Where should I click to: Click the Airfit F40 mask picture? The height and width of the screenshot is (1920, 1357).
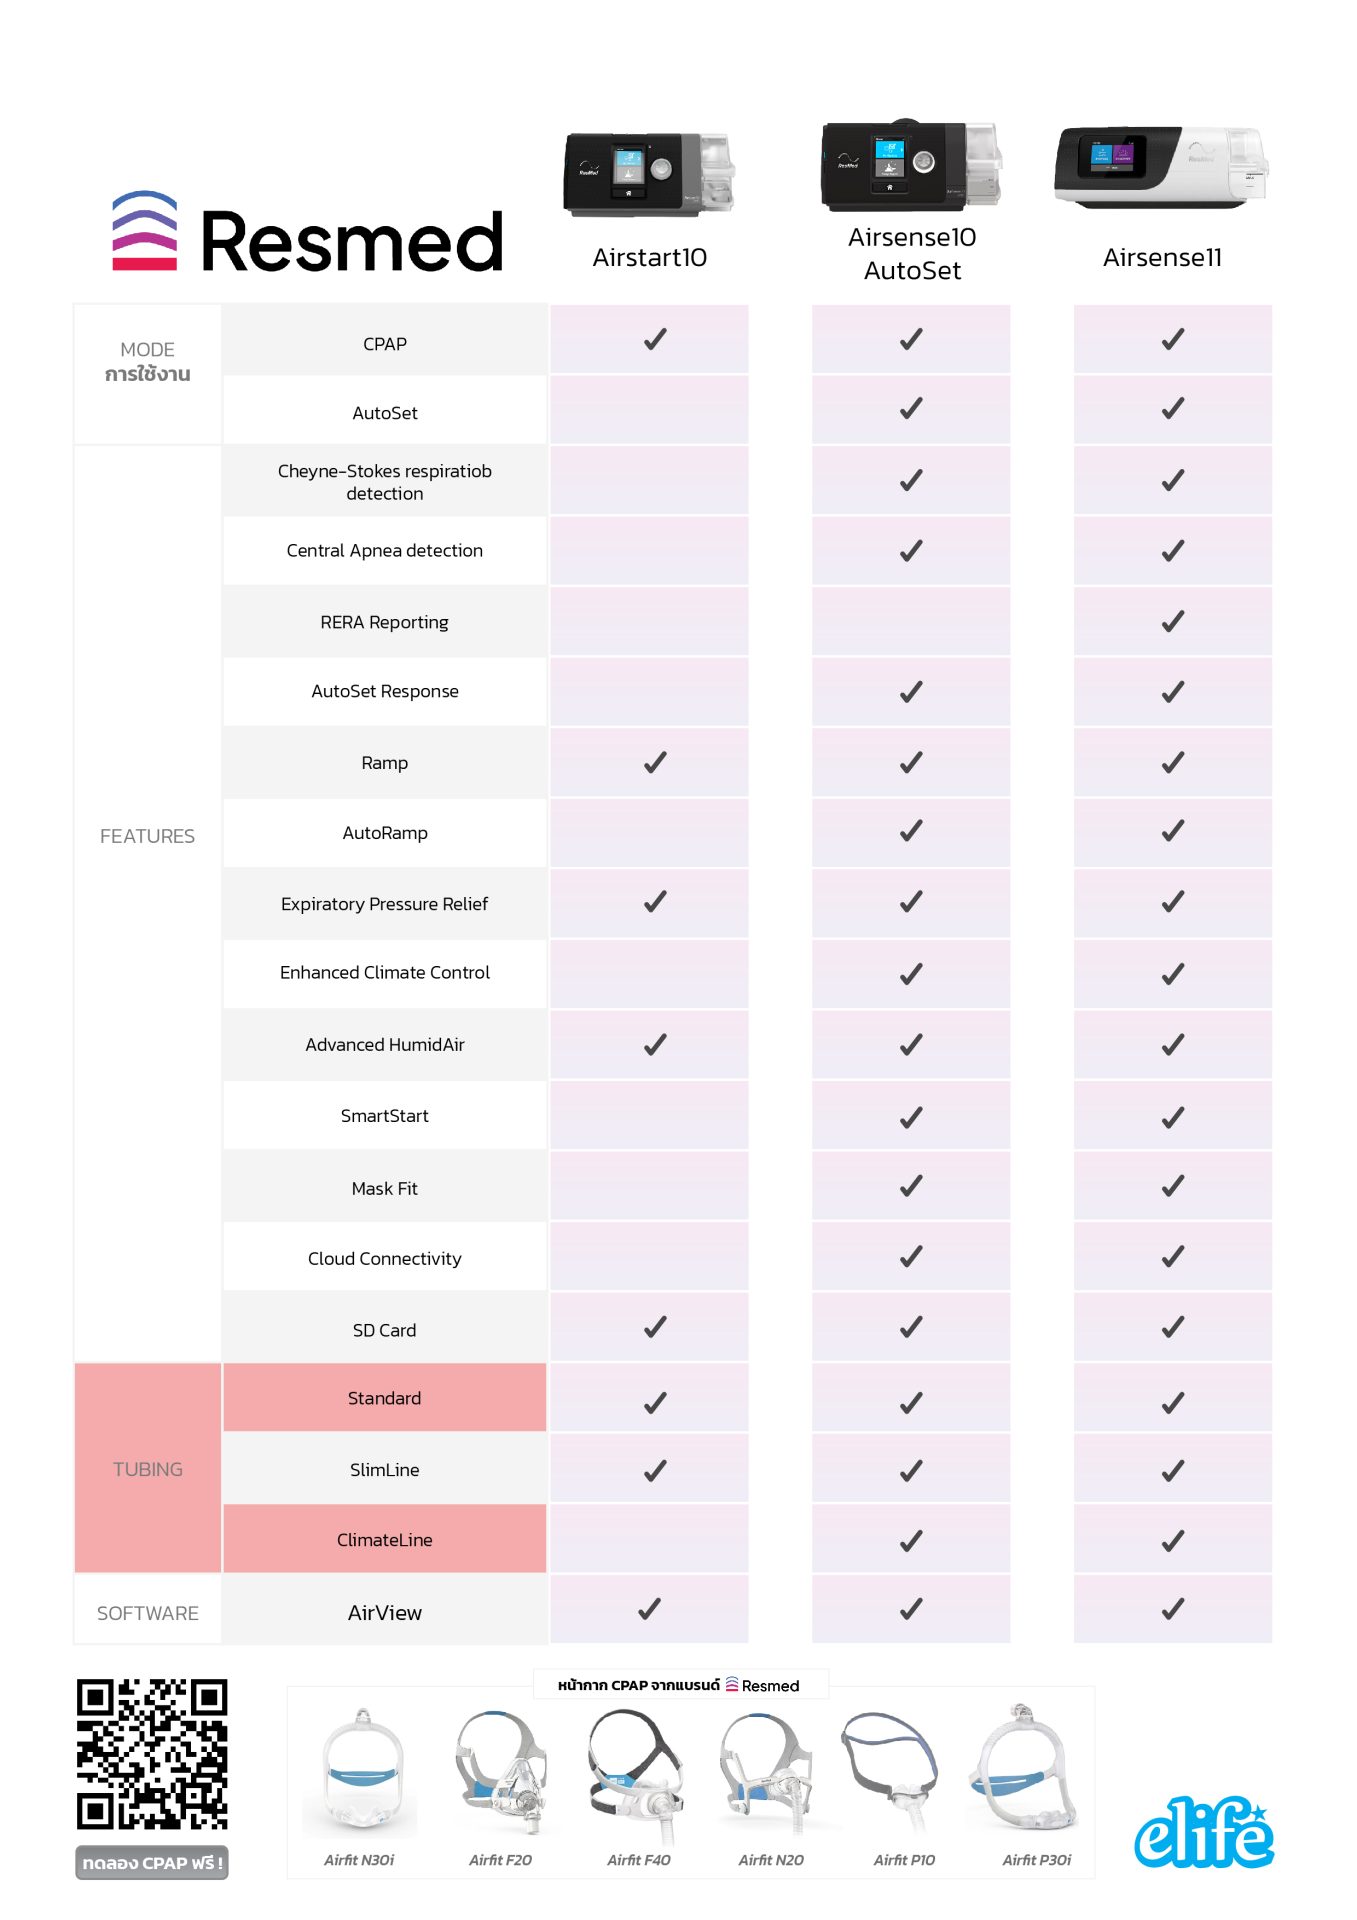point(637,1774)
